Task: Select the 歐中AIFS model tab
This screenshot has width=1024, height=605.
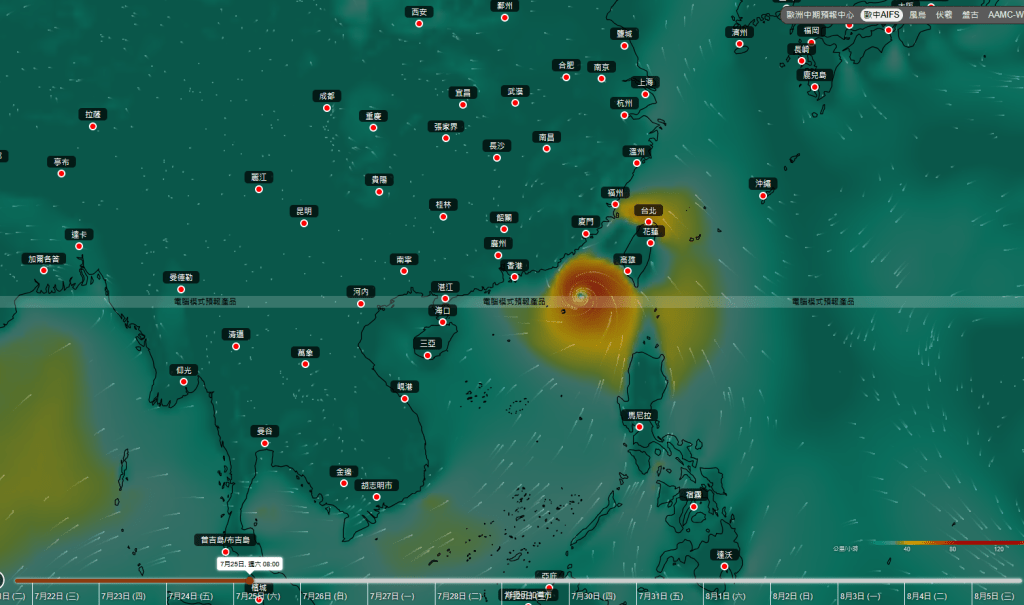Action: point(882,14)
